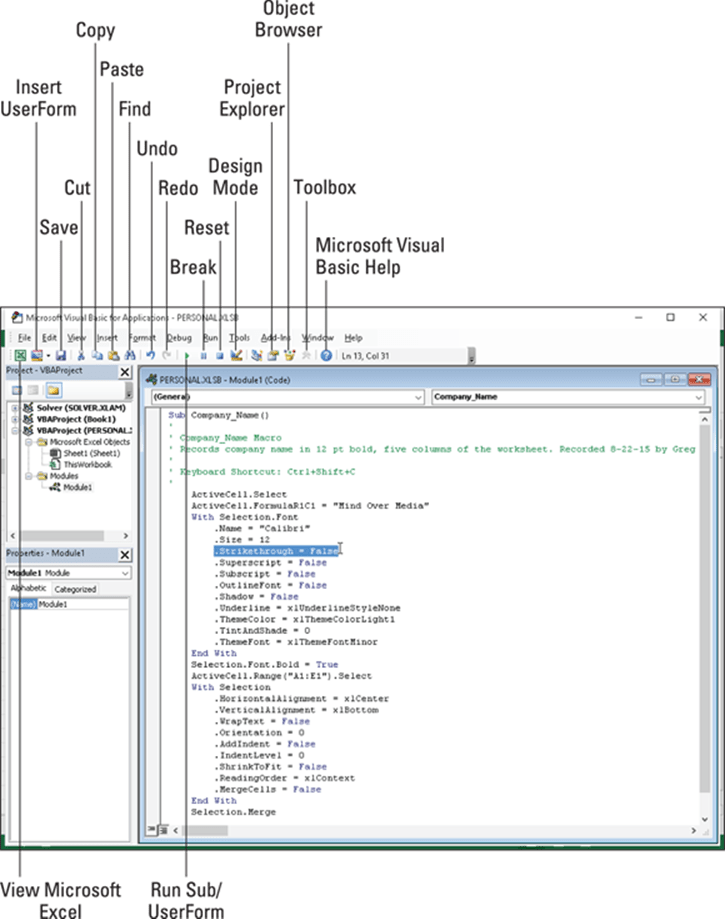Open the Edit menu
Screen dimensions: 725x919
[49, 338]
